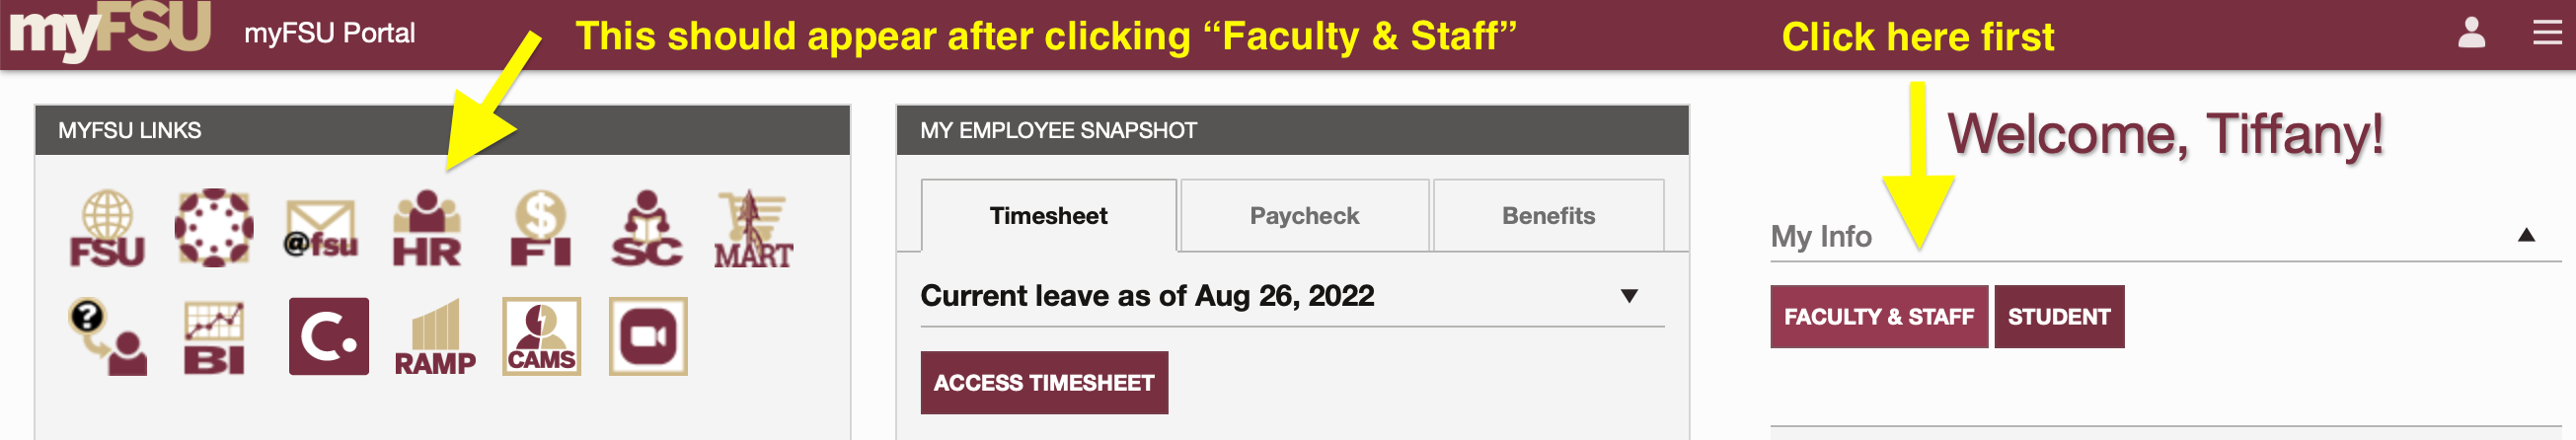Screen dimensions: 2576x440
Task: Collapse the My Info section arrow
Action: (2526, 235)
